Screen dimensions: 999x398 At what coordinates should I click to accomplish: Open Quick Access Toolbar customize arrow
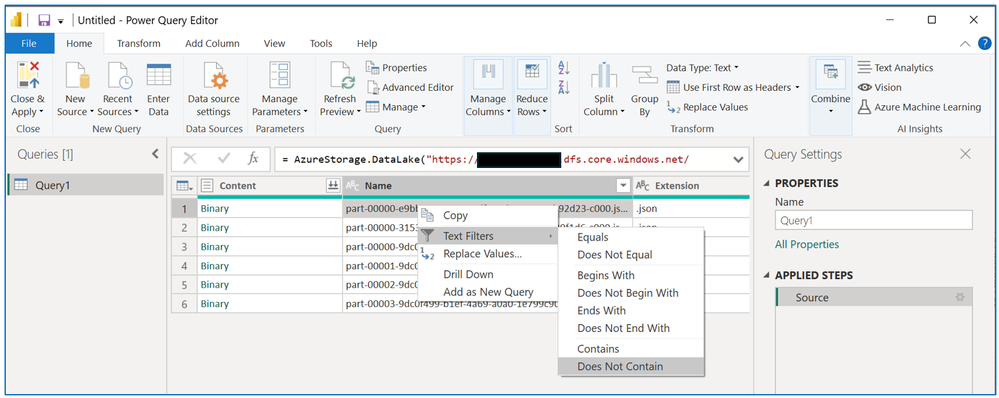[61, 21]
